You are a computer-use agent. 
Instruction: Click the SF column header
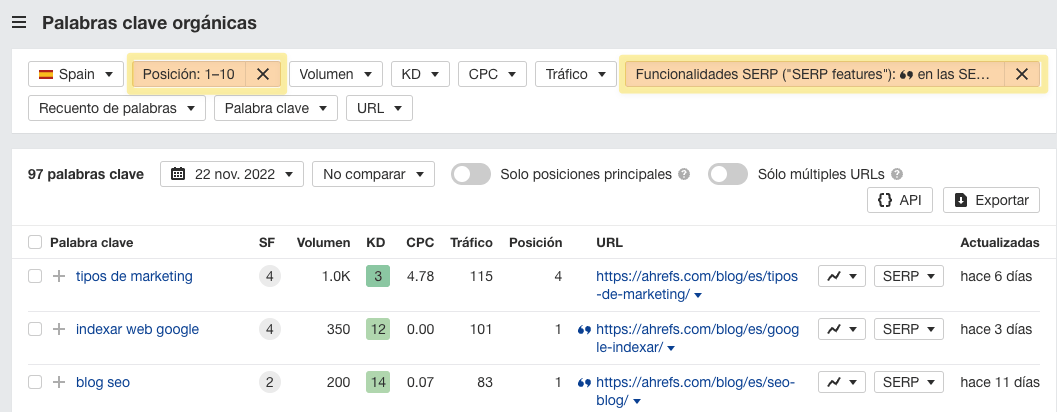tap(267, 242)
